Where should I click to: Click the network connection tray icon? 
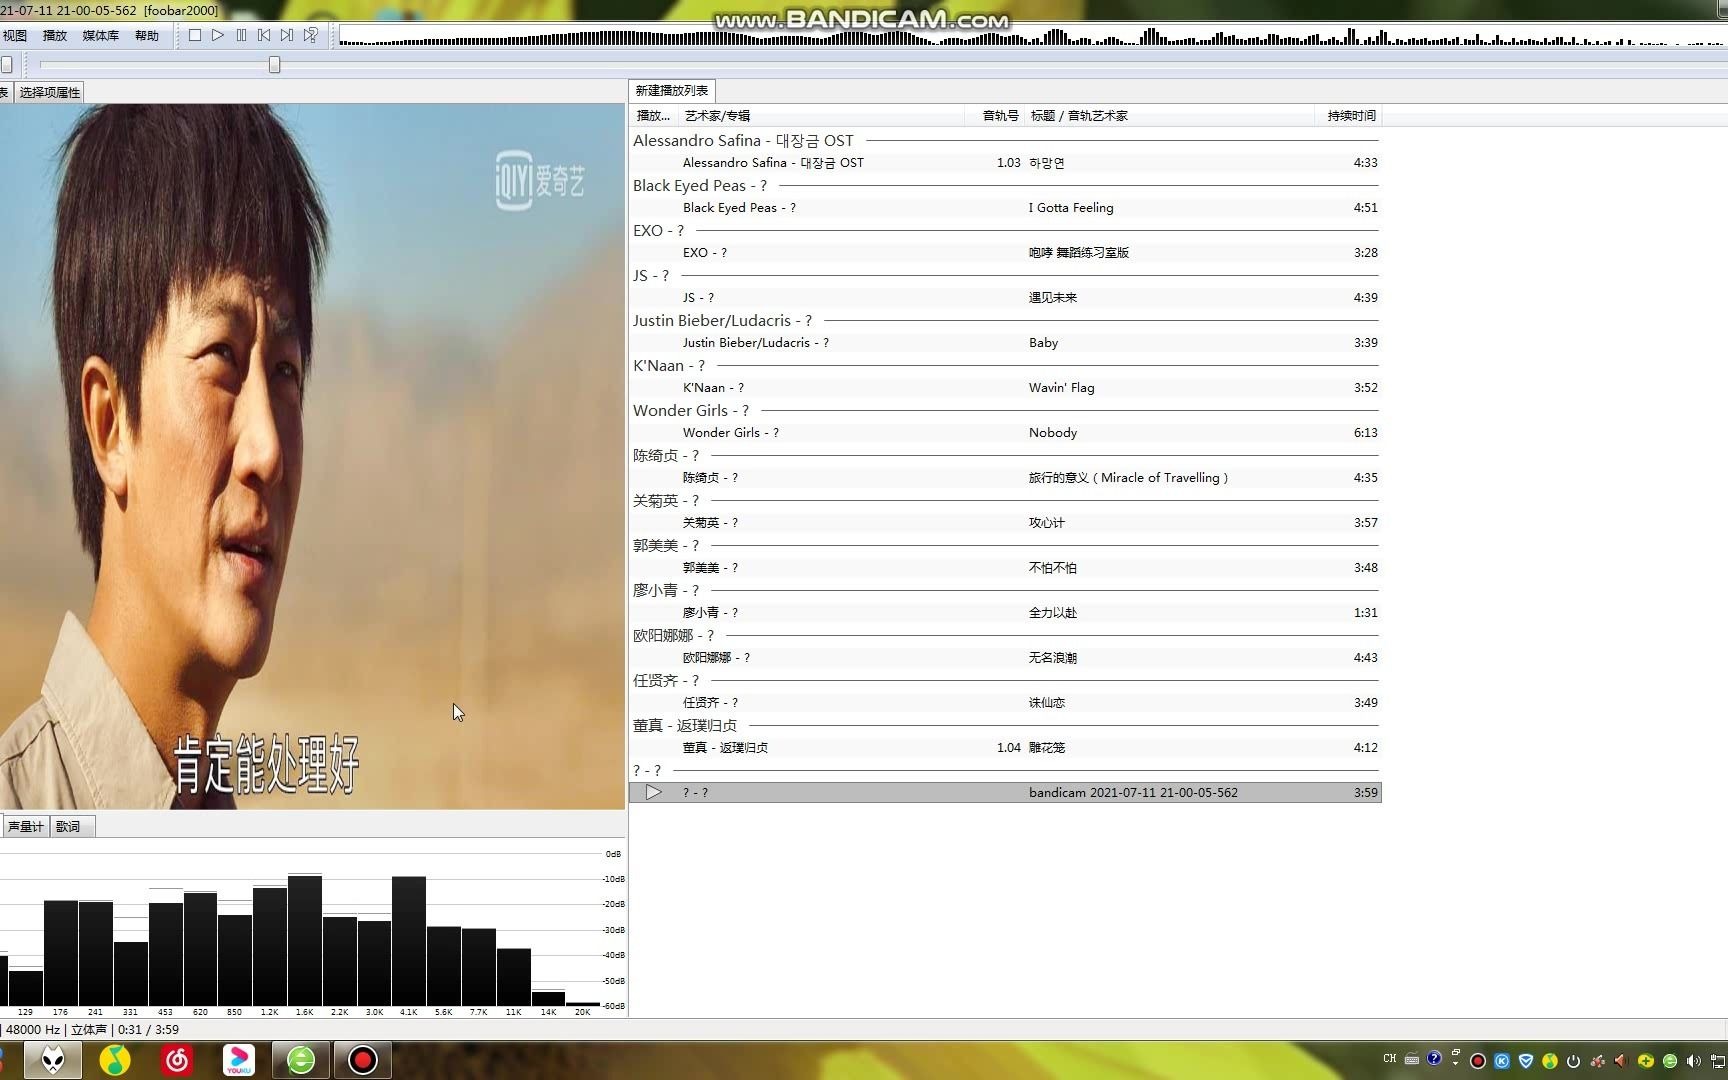click(1719, 1061)
